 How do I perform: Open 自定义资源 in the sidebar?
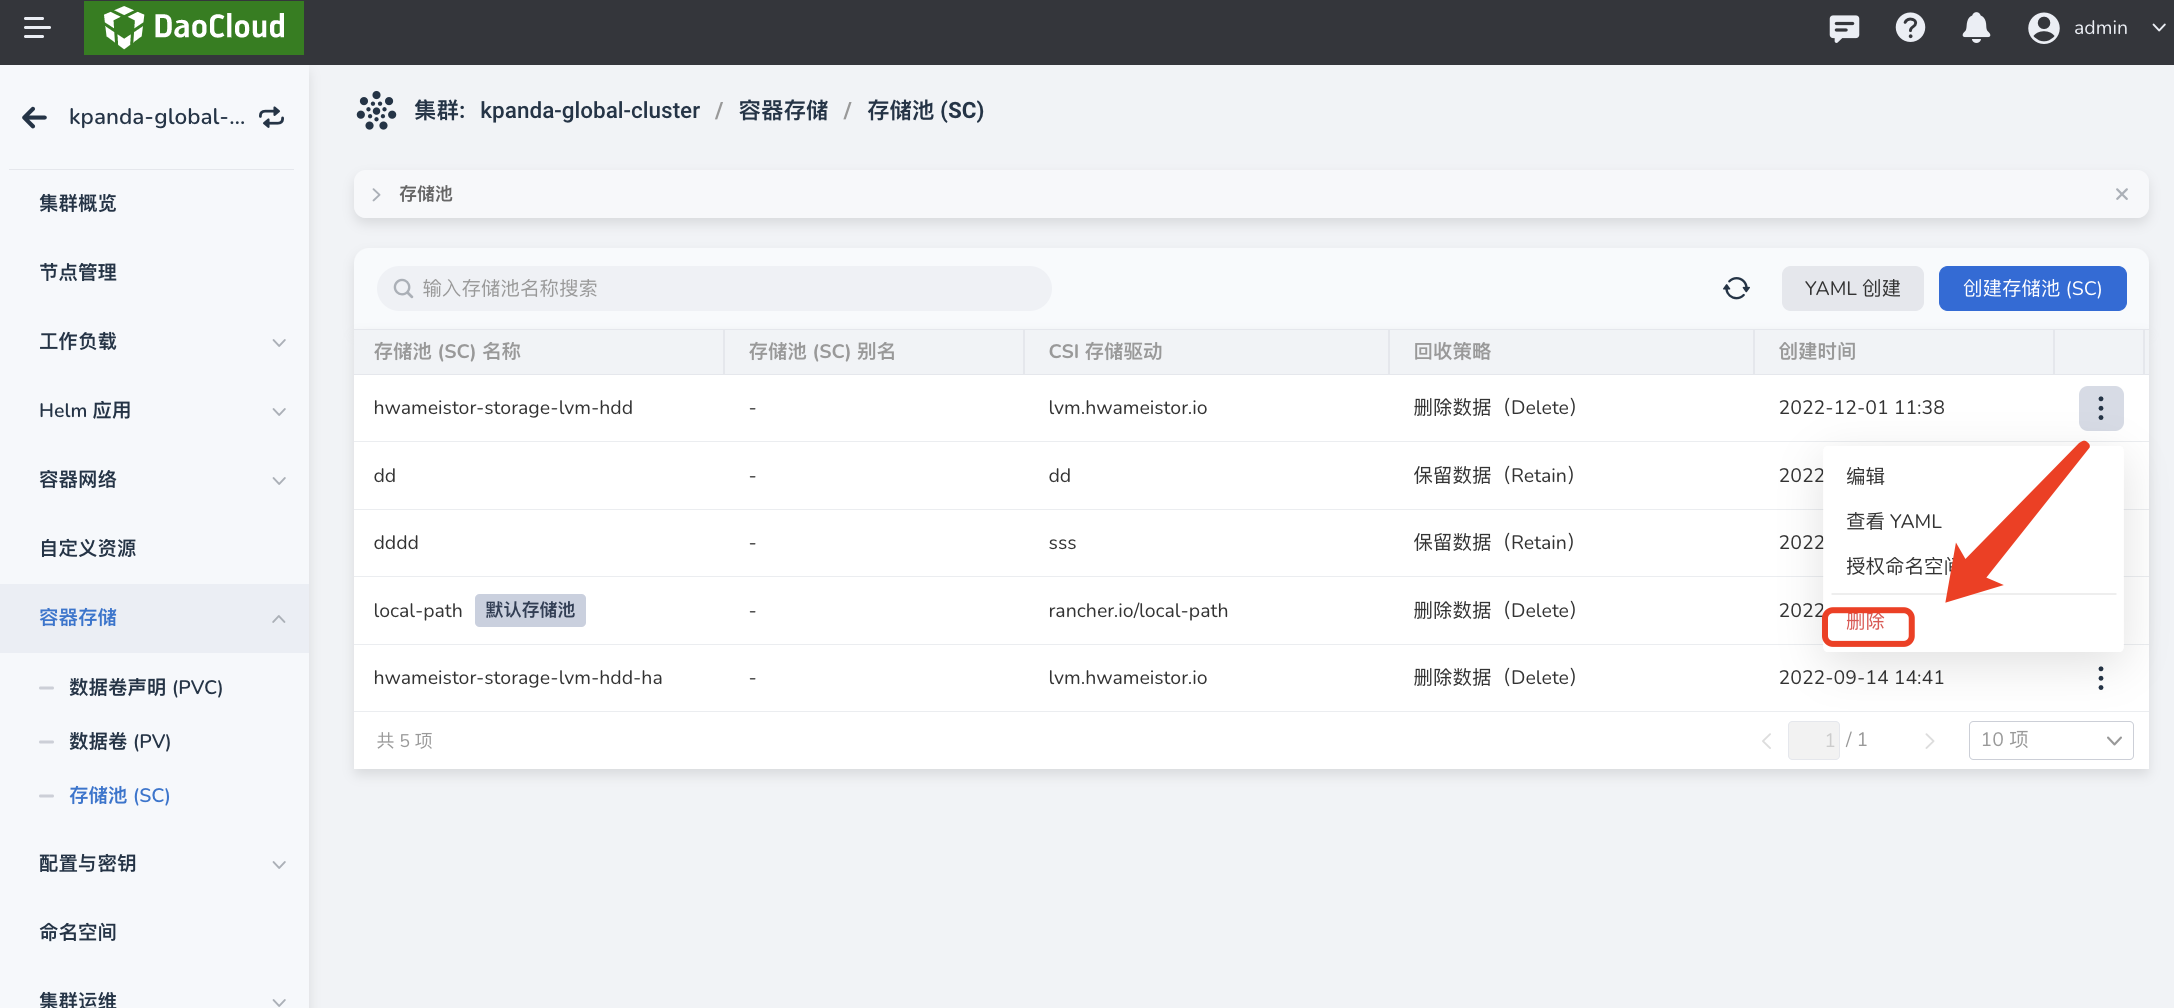(88, 549)
